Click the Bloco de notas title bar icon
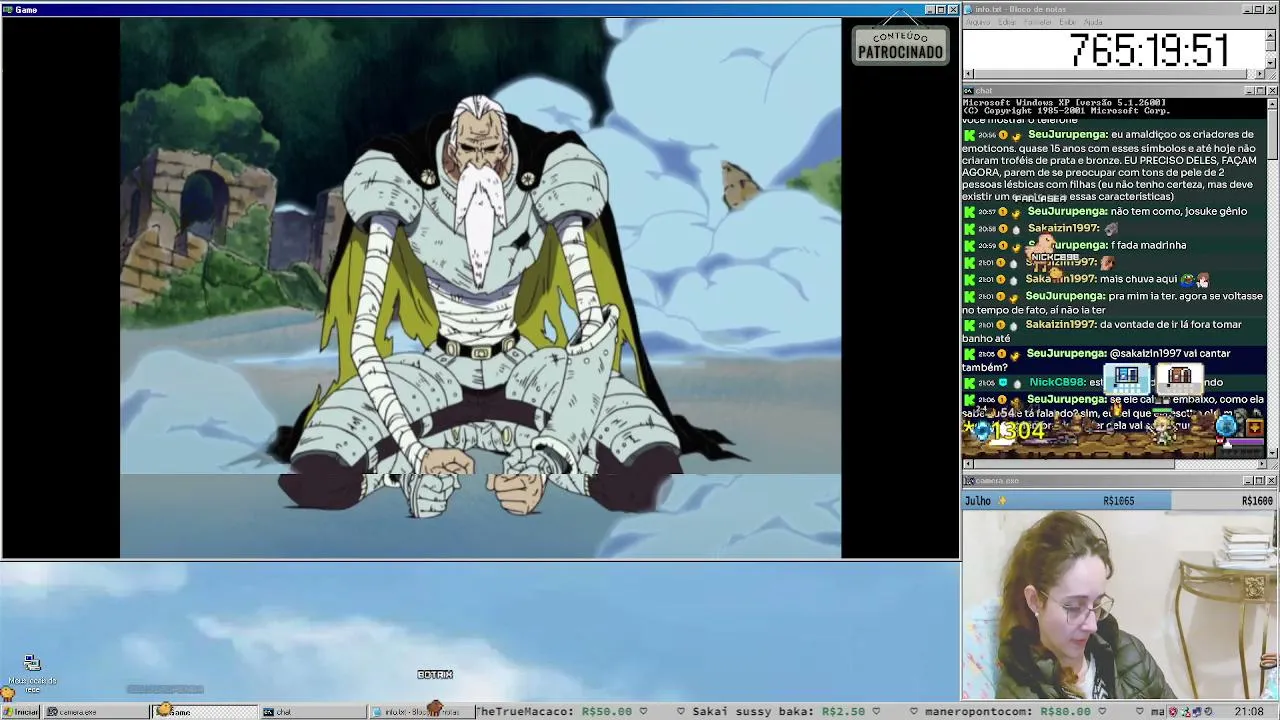 point(969,10)
